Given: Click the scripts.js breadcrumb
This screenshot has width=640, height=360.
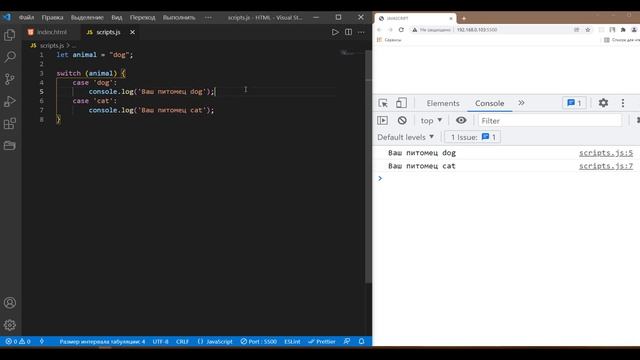Looking at the screenshot, I should (52, 45).
